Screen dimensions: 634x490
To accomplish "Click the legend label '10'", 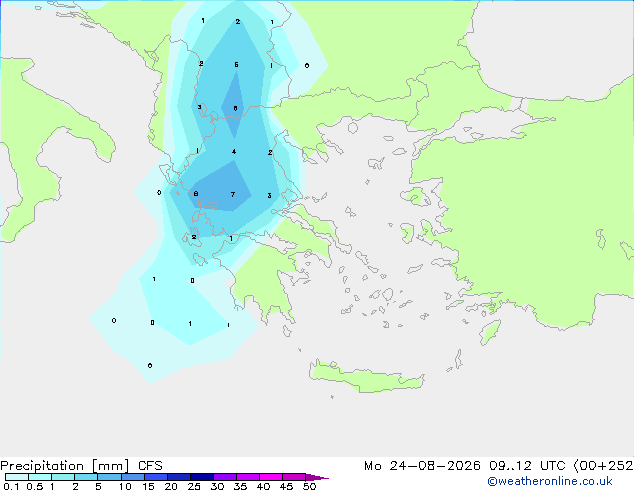I will (125, 486).
